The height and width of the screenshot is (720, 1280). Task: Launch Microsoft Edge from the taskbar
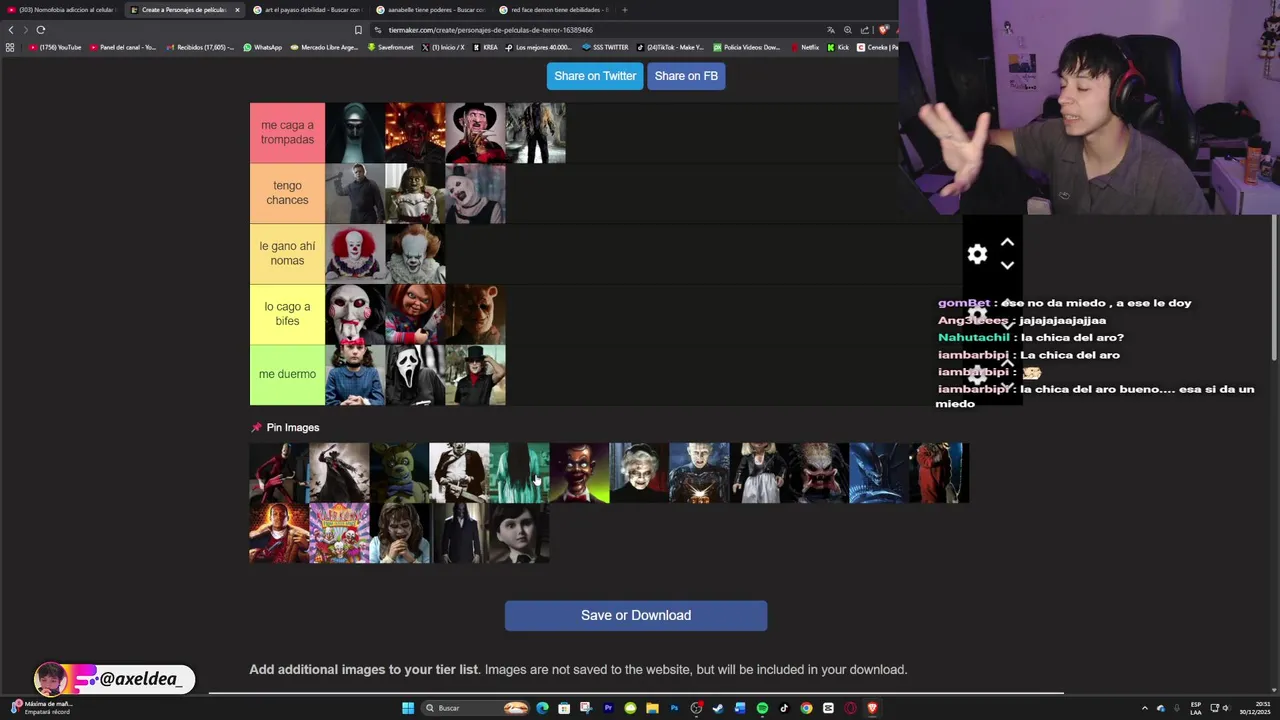542,708
